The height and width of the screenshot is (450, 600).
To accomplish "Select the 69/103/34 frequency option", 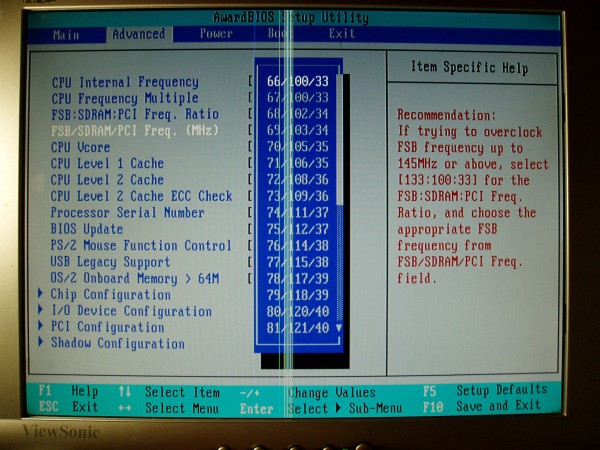I will (x=298, y=130).
